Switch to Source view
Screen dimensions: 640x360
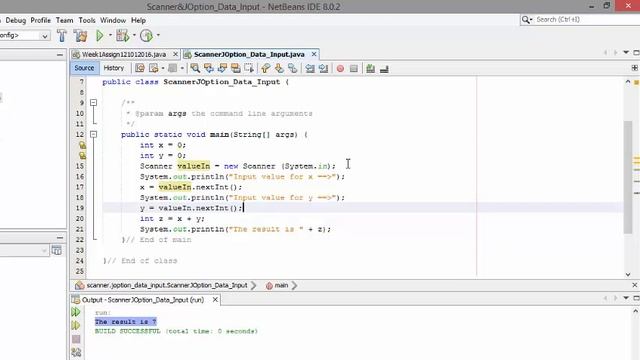[84, 68]
